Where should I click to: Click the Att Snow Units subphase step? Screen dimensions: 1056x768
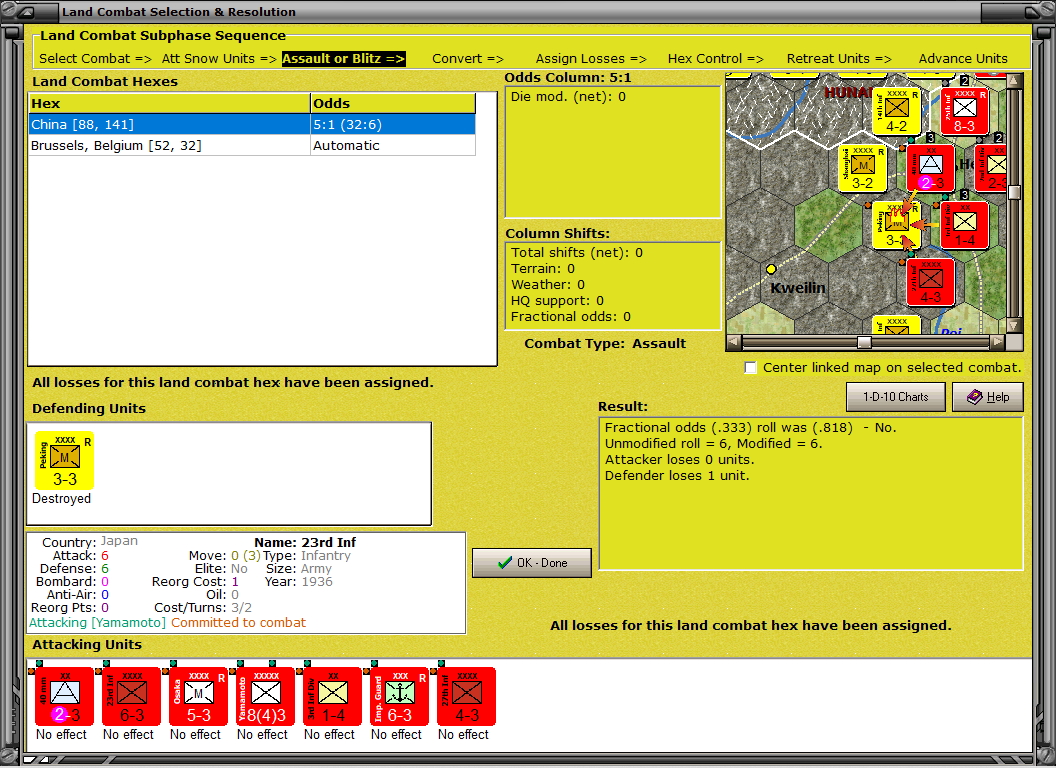coord(219,59)
